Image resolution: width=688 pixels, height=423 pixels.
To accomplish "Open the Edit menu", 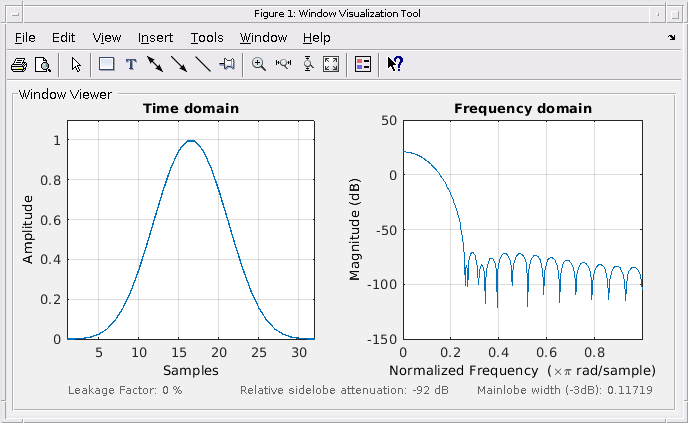I will (63, 38).
